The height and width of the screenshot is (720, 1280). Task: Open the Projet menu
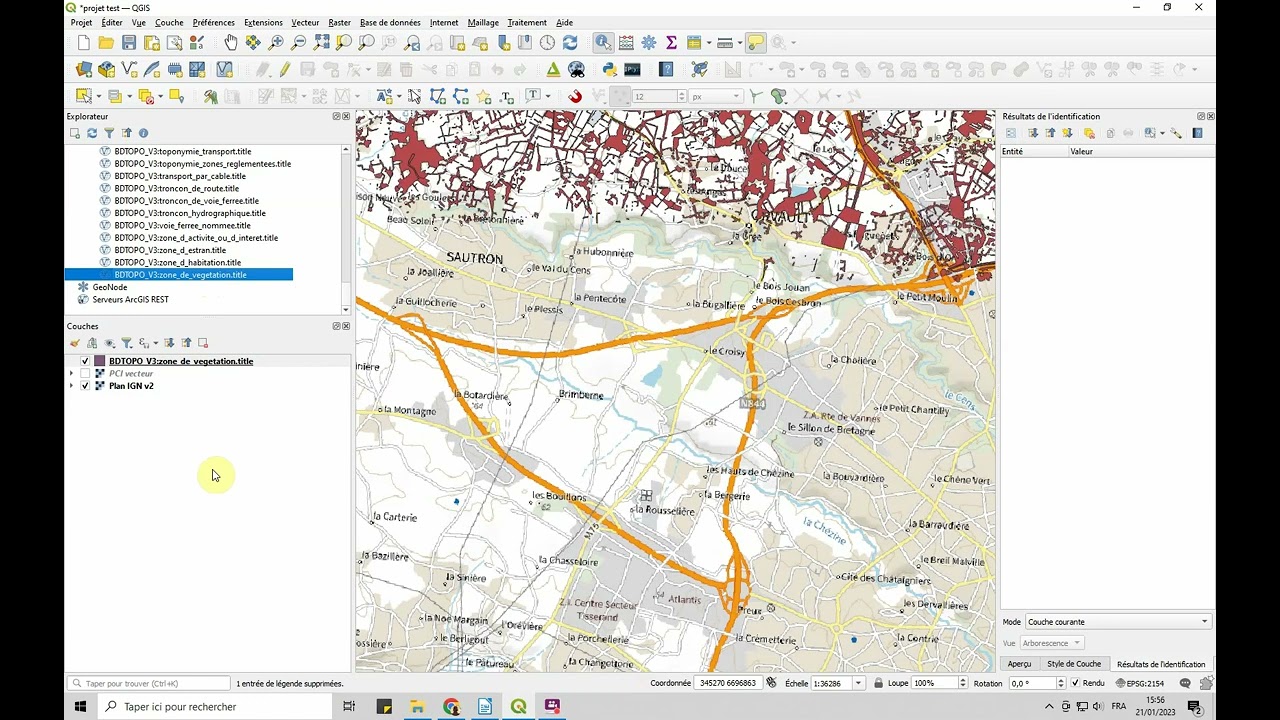point(81,22)
